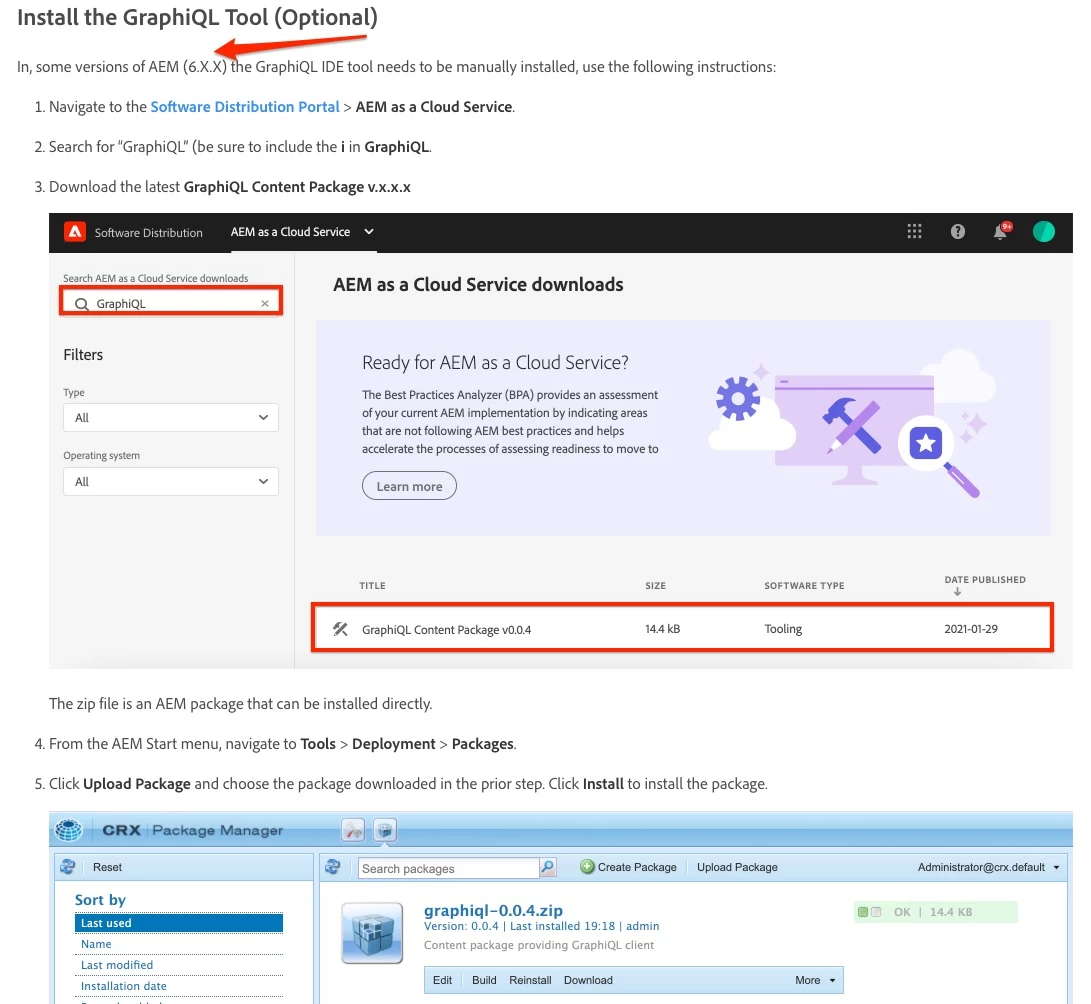Open the notifications bell icon
1091x1004 pixels.
[1001, 232]
